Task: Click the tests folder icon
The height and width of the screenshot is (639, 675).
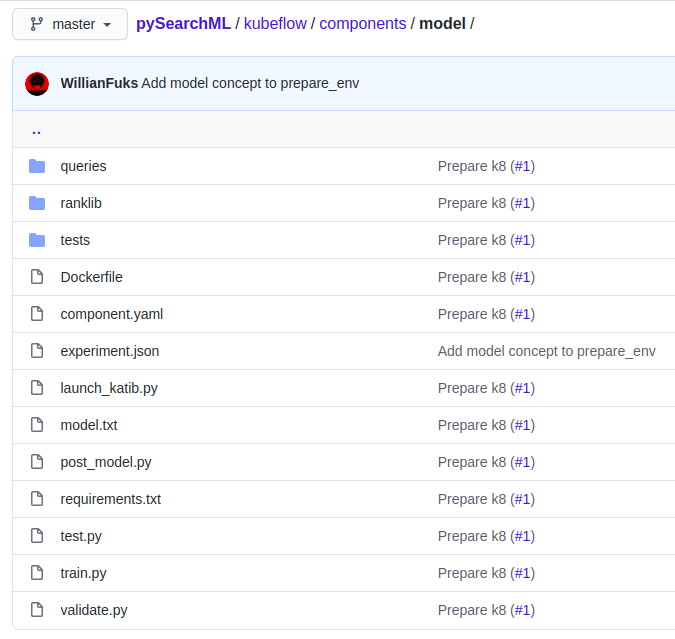Action: click(37, 240)
